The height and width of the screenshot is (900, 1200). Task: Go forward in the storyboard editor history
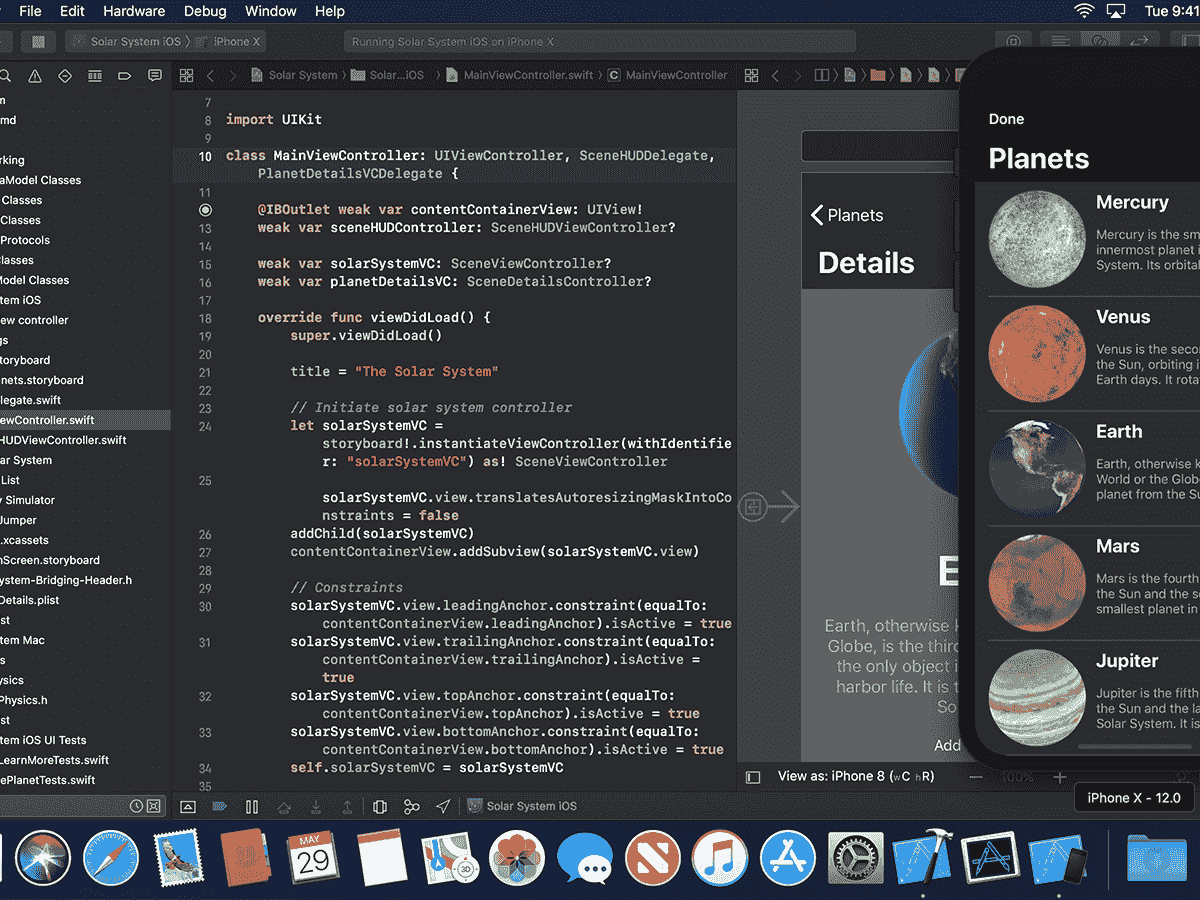coord(798,75)
